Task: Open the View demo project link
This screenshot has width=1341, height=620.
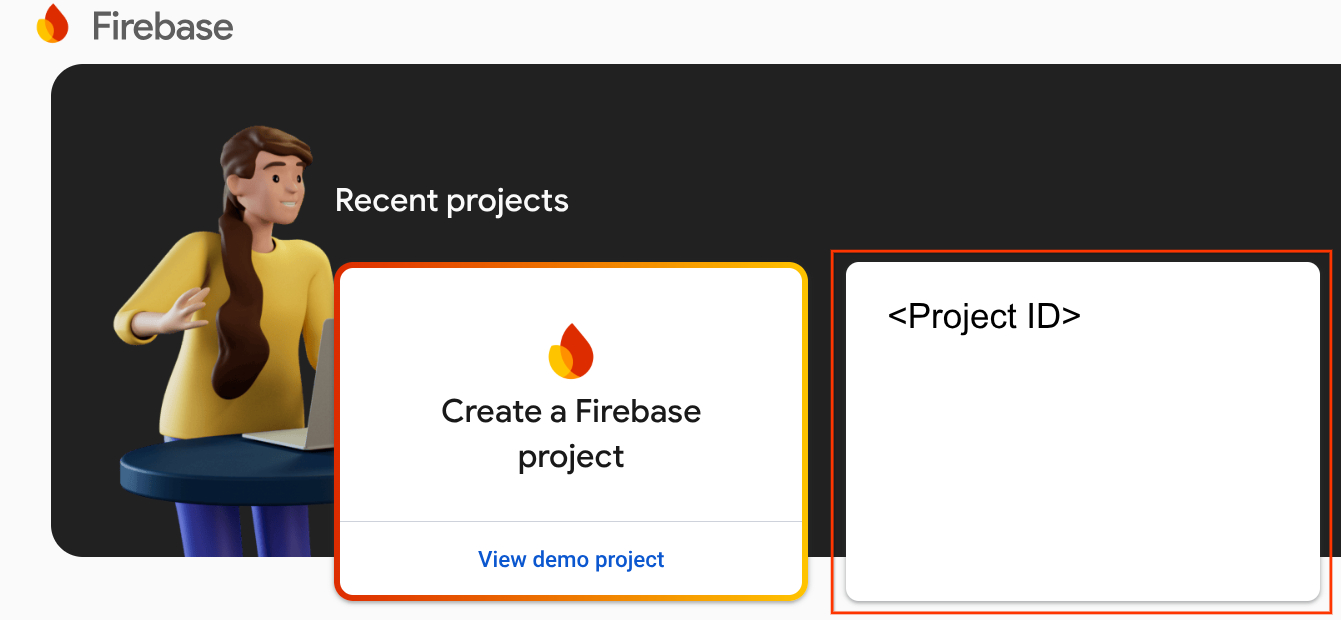Action: [571, 560]
